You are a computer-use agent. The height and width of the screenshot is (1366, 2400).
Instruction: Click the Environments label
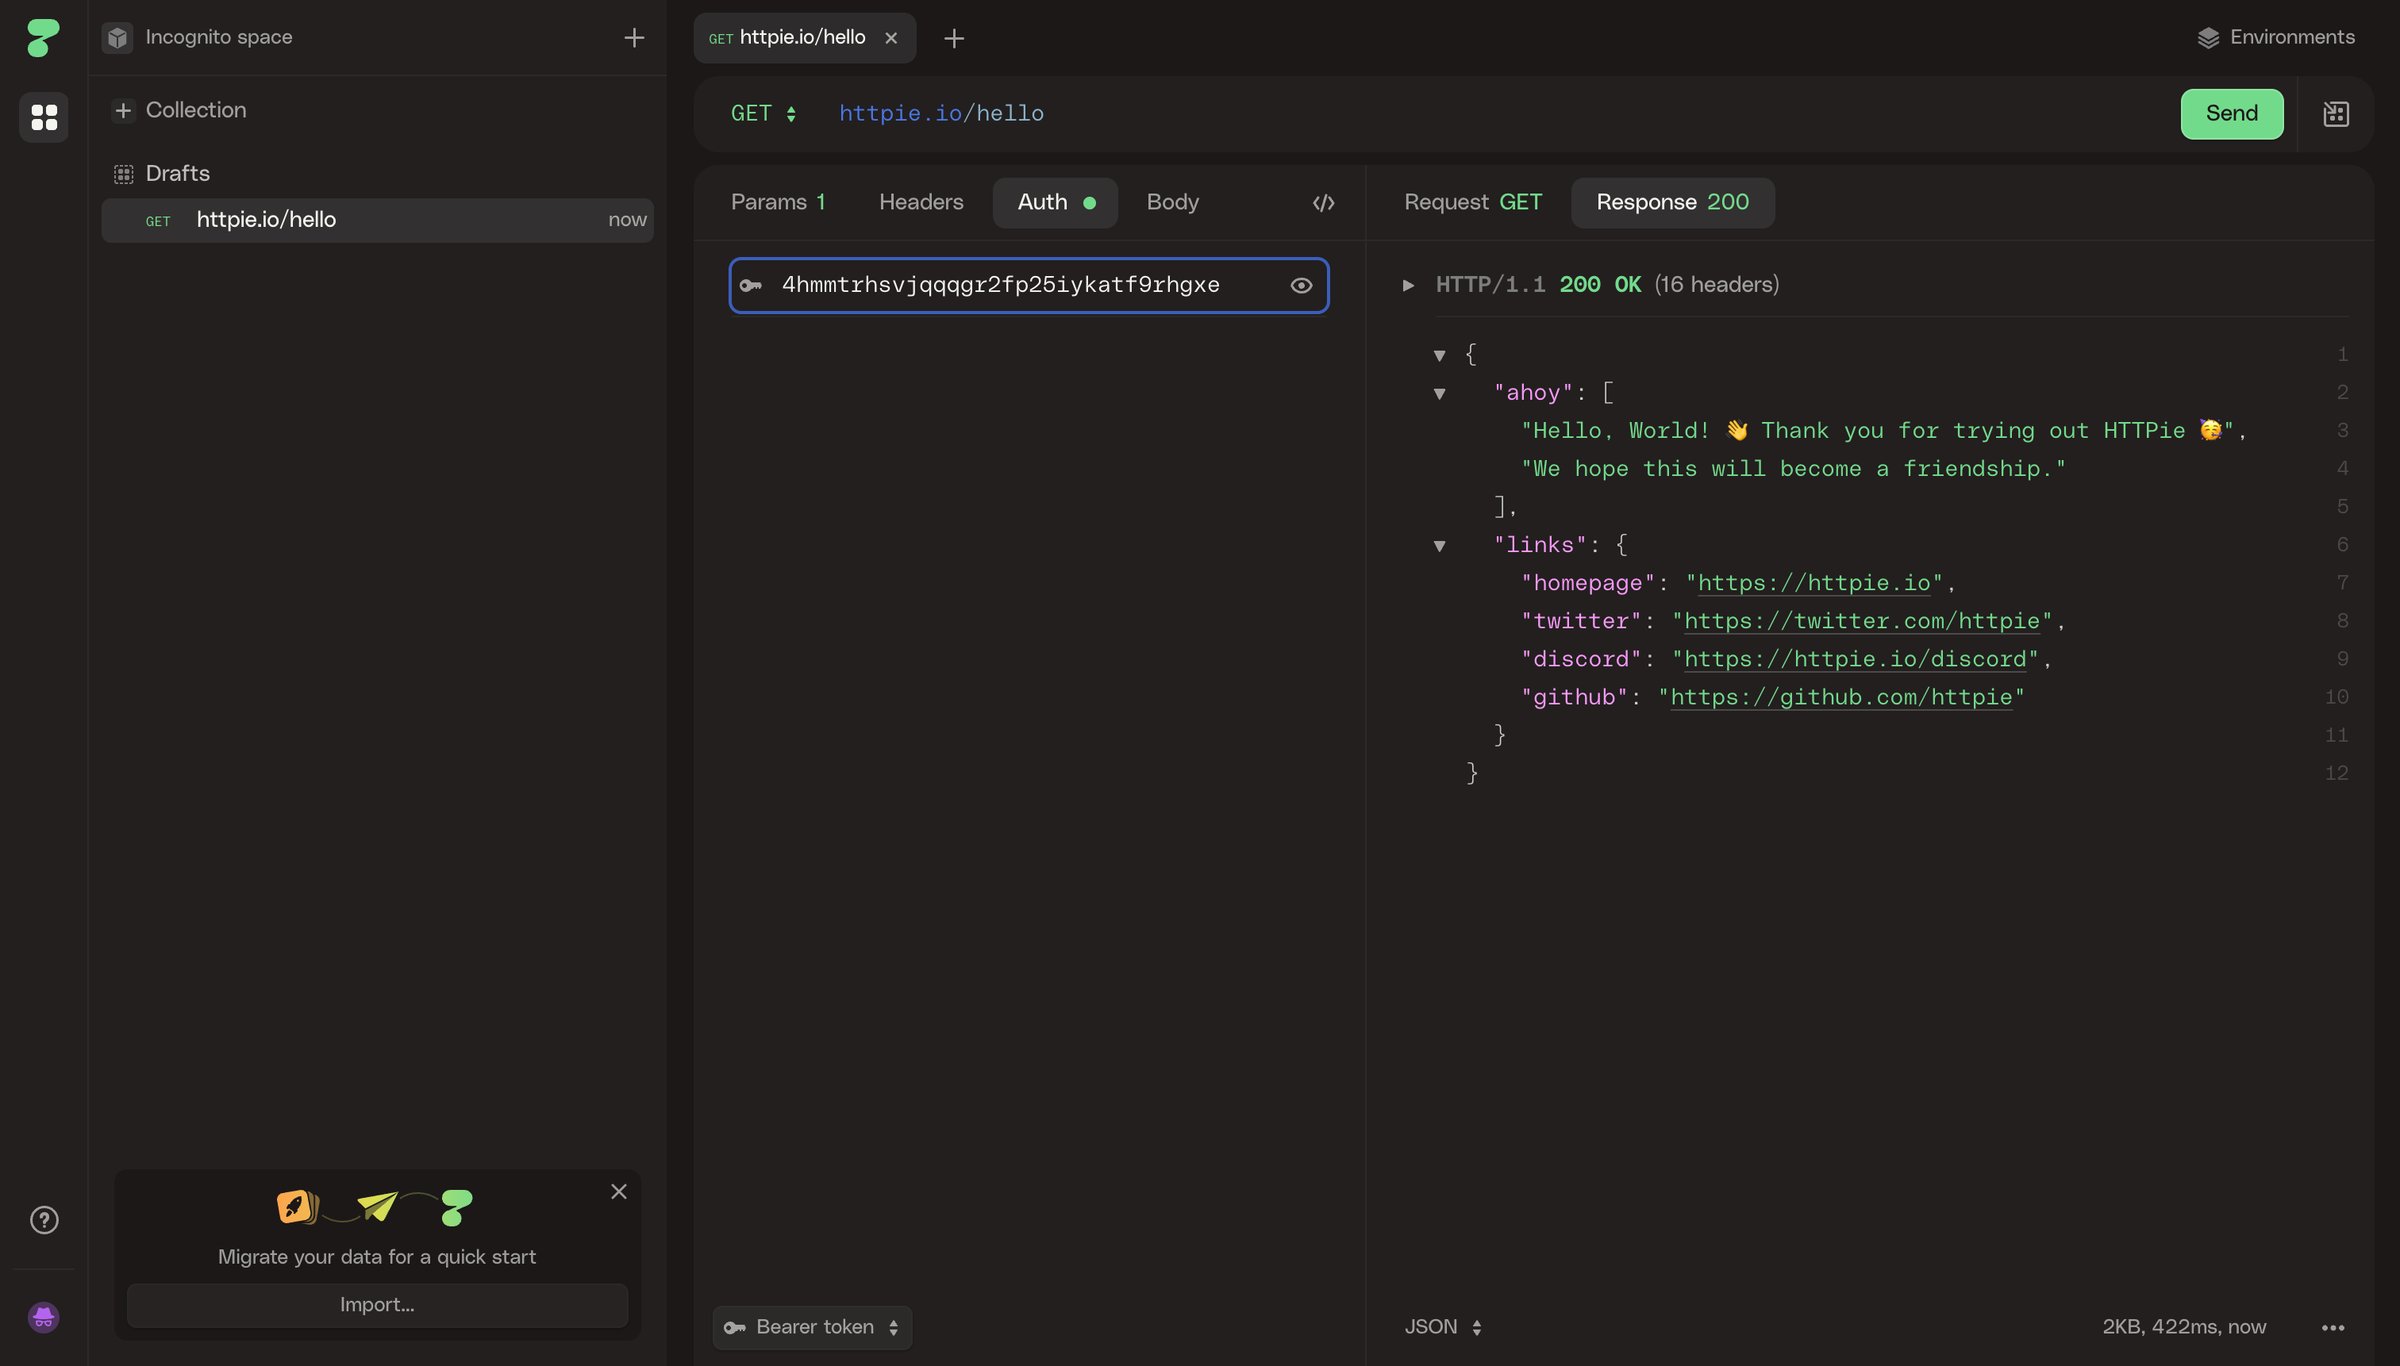[2291, 38]
